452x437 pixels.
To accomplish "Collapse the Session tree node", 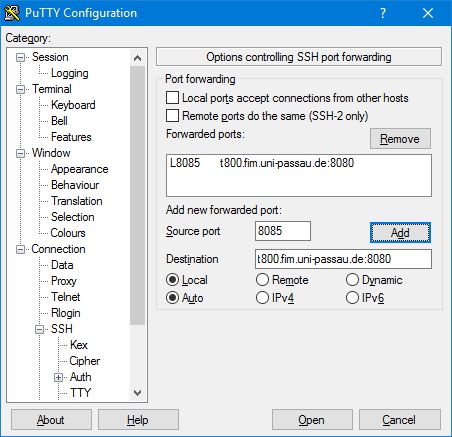I will click(21, 57).
